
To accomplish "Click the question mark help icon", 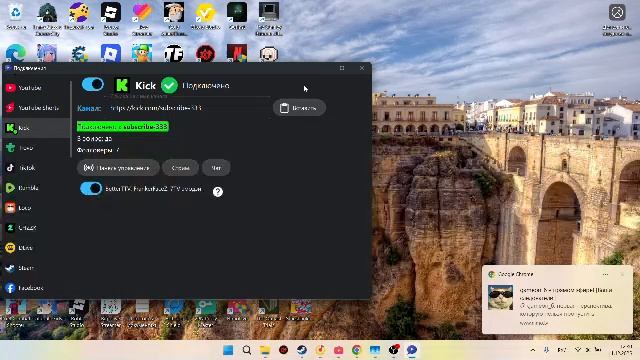I will coord(218,191).
